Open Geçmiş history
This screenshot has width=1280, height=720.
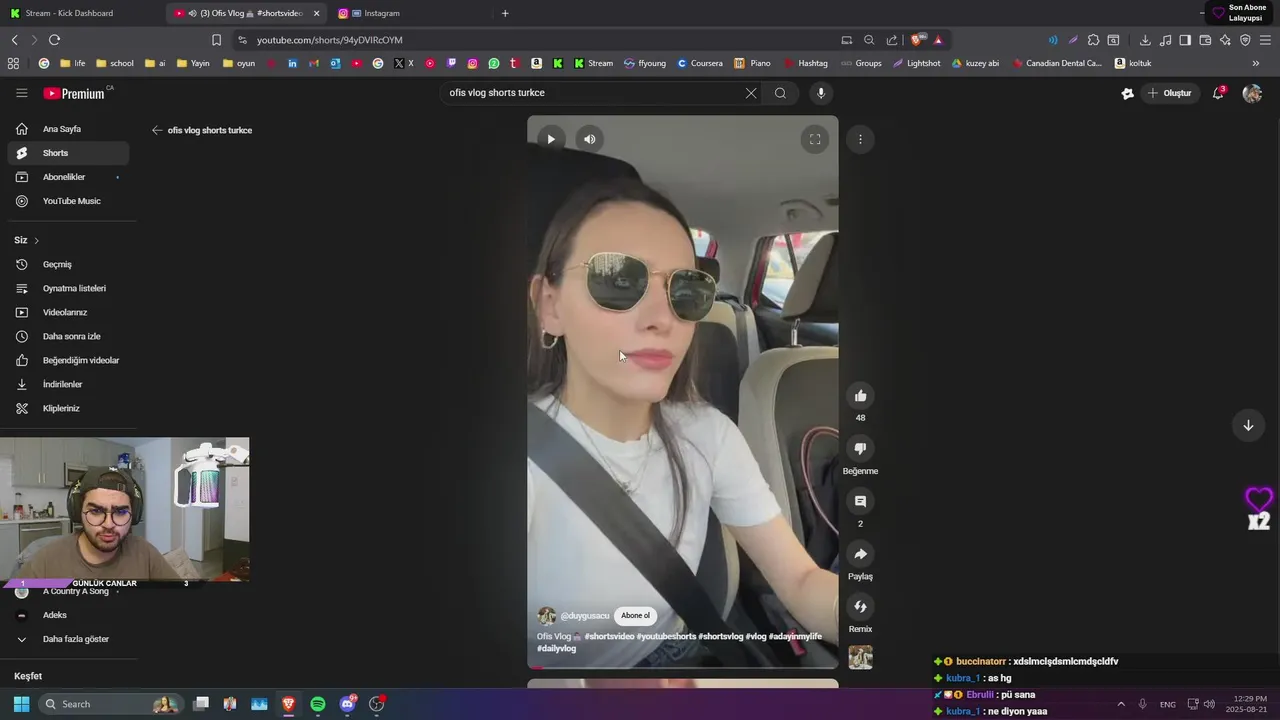pos(68,264)
